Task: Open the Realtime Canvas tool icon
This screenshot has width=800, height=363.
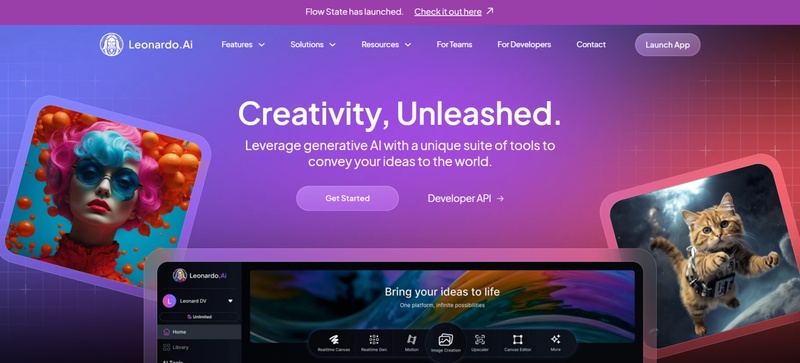Action: tap(334, 340)
